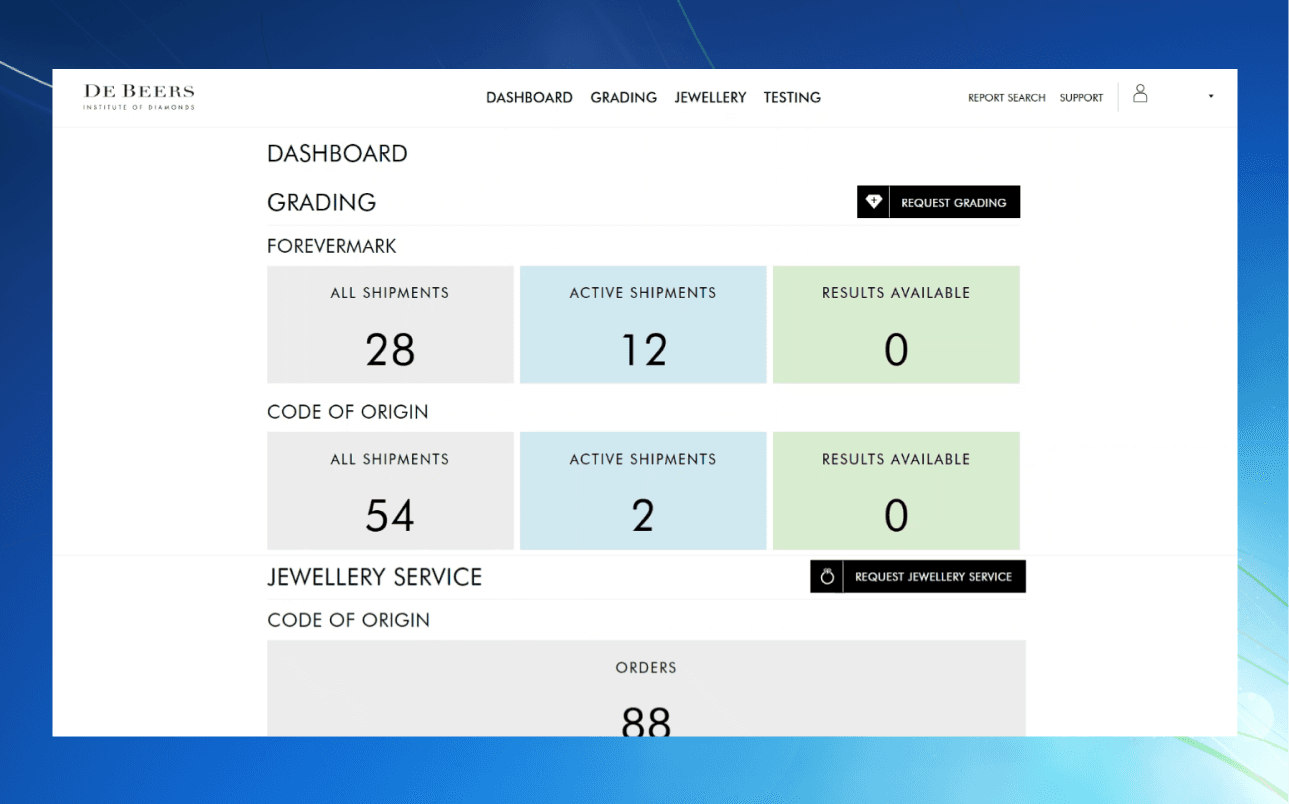Expand the account dropdown arrow
Screen dimensions: 1289x804
click(x=1211, y=97)
